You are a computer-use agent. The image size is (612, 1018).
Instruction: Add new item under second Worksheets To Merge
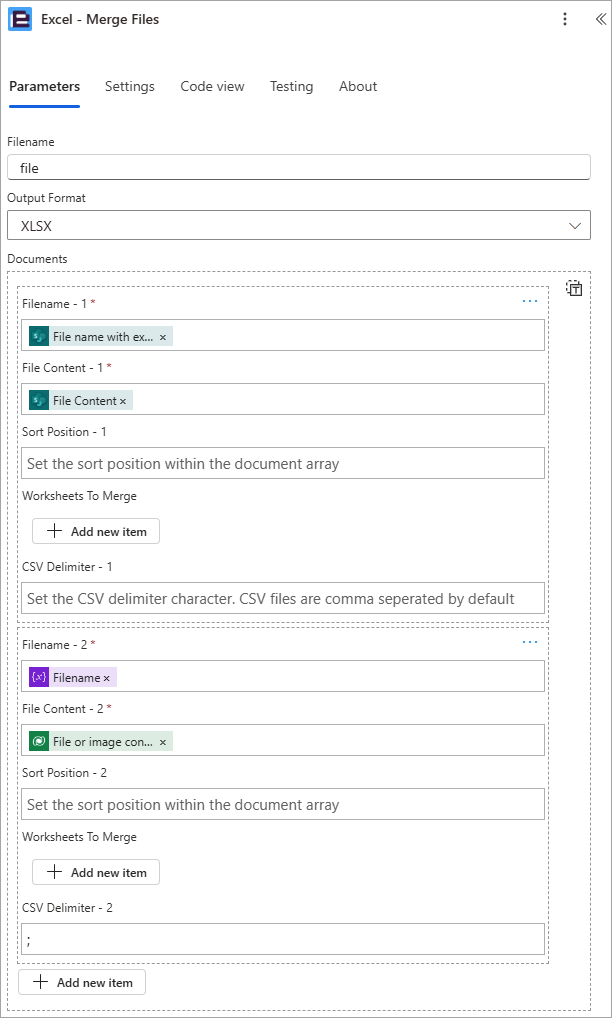click(96, 872)
